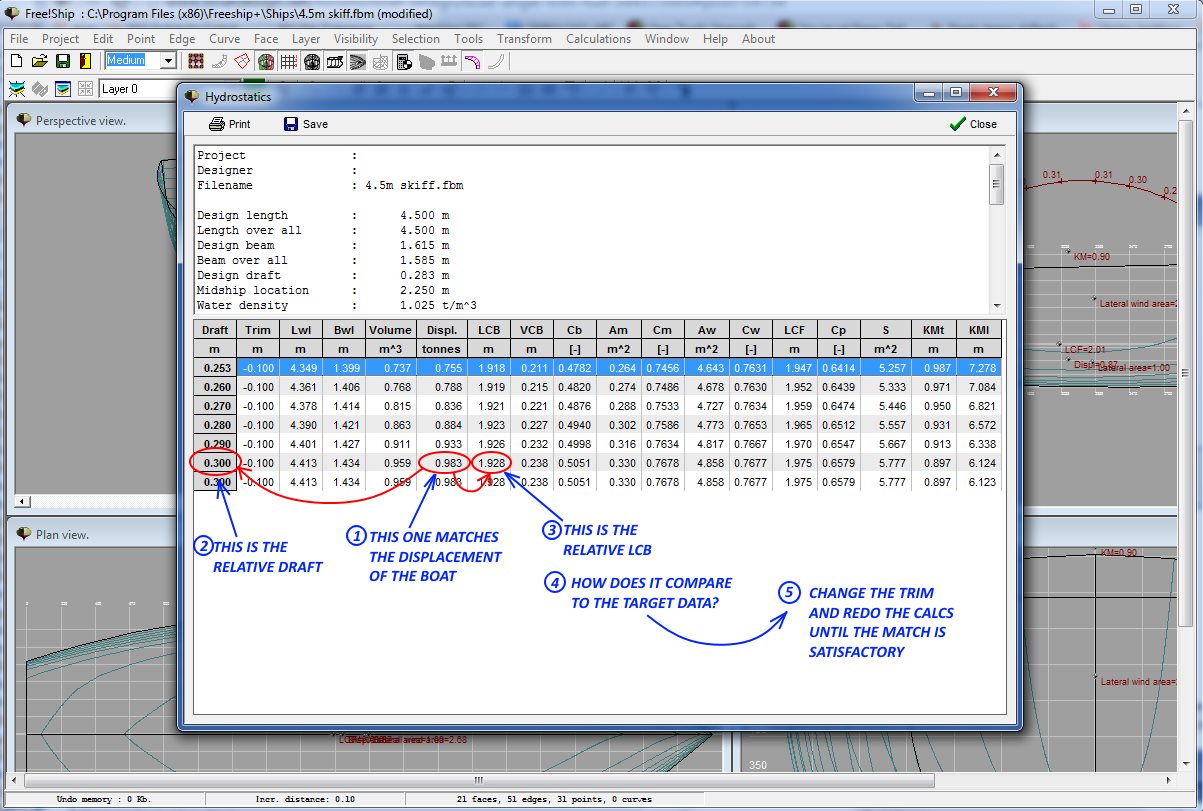The width and height of the screenshot is (1203, 811).
Task: Click the Open file folder icon
Action: tap(39, 61)
